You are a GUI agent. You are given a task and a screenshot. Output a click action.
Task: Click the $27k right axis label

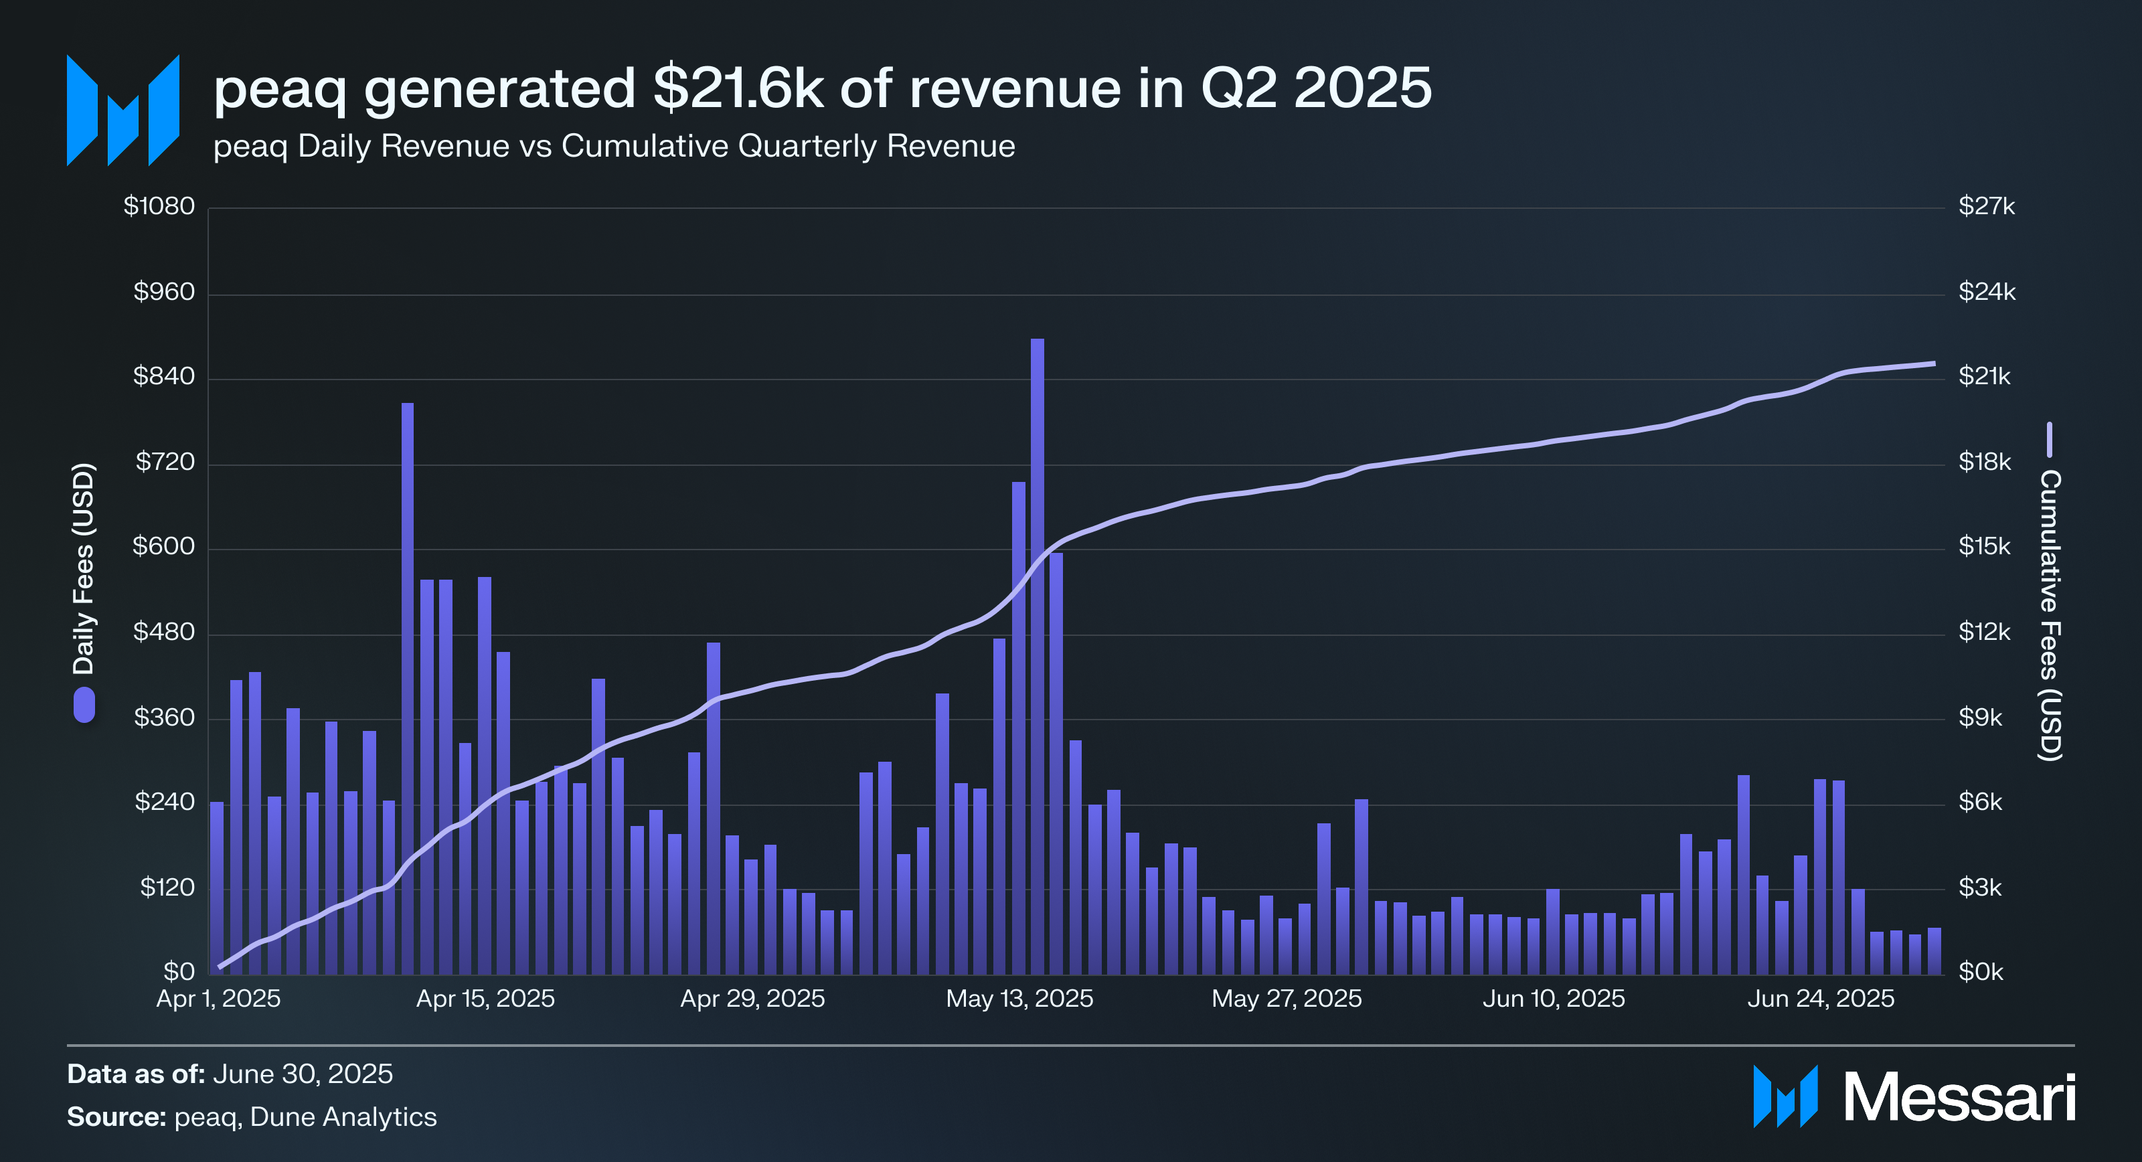point(1986,207)
